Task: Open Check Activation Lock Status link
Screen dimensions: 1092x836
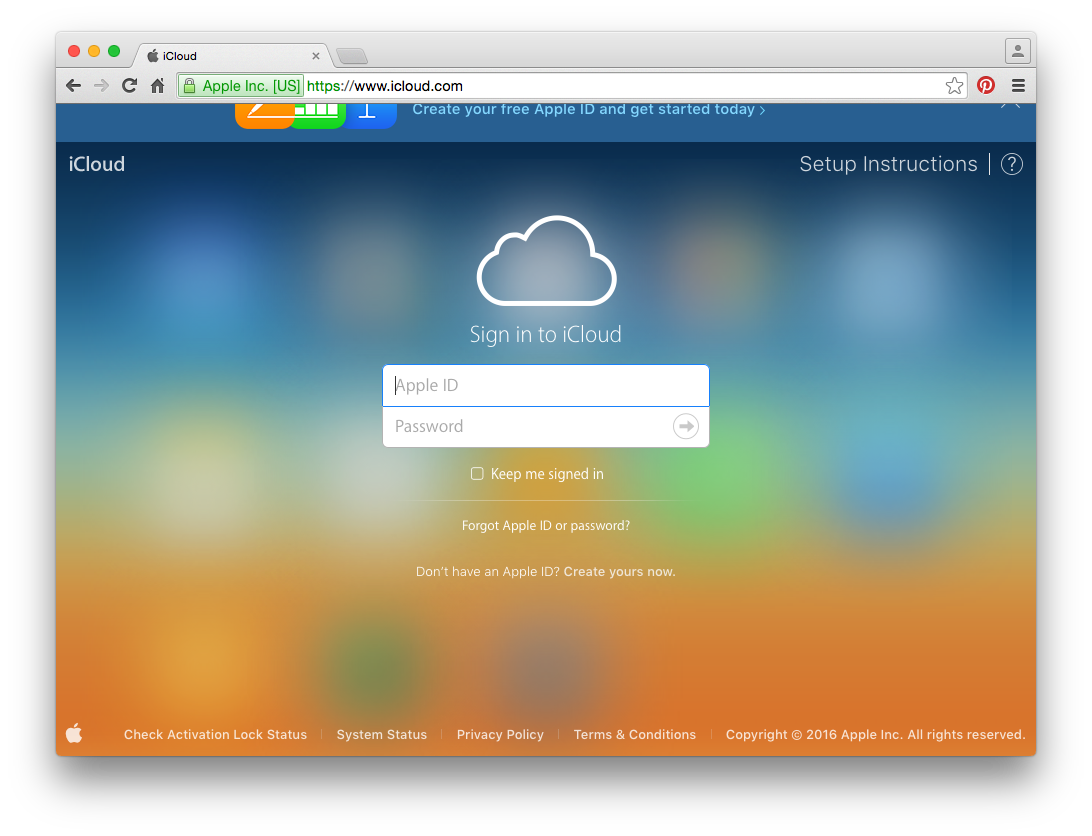Action: [x=215, y=734]
